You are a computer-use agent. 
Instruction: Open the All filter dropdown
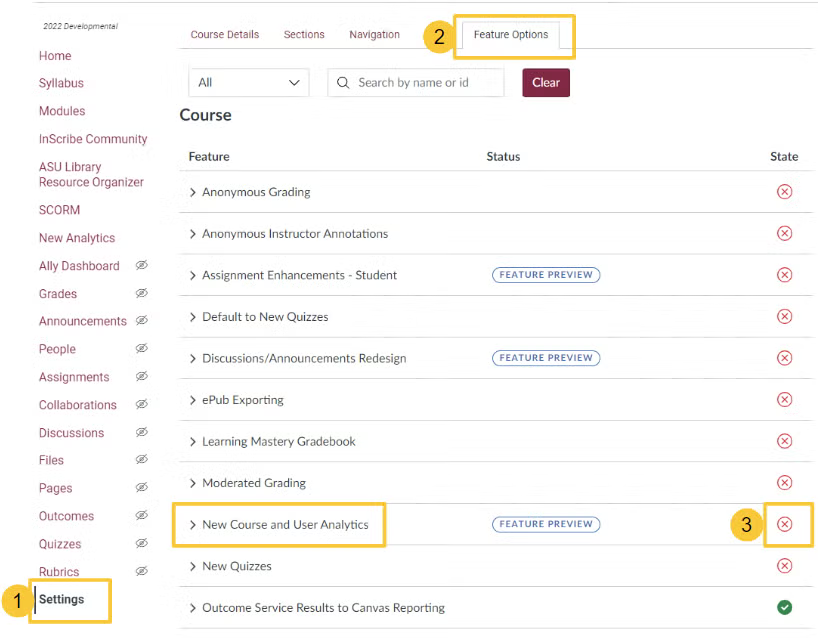point(248,82)
